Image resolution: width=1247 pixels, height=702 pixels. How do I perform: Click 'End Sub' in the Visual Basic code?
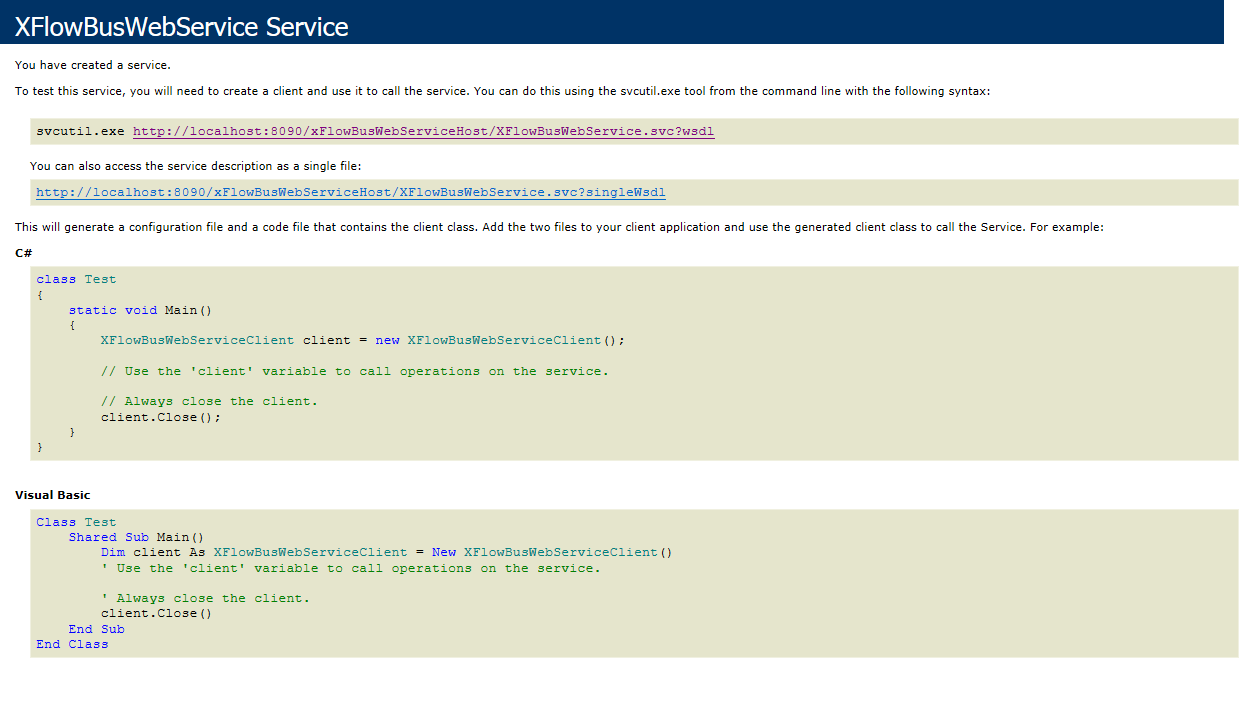[97, 628]
